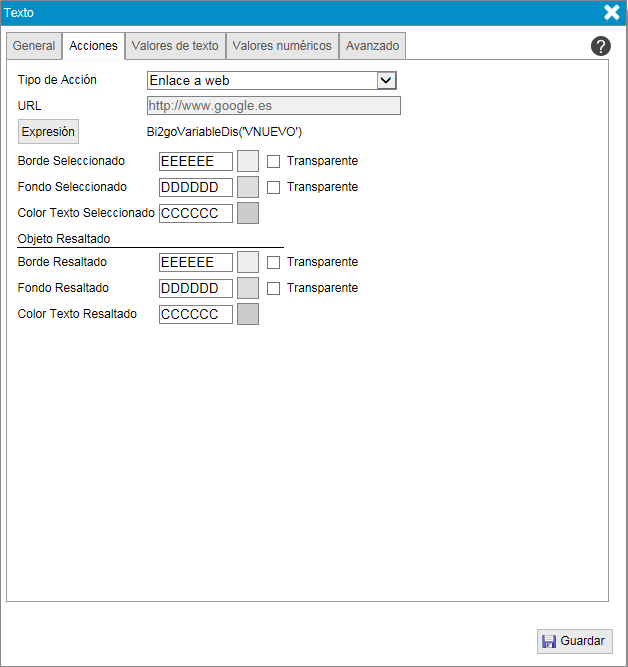Open the help question mark icon
Screen dimensions: 628x667
pos(600,46)
